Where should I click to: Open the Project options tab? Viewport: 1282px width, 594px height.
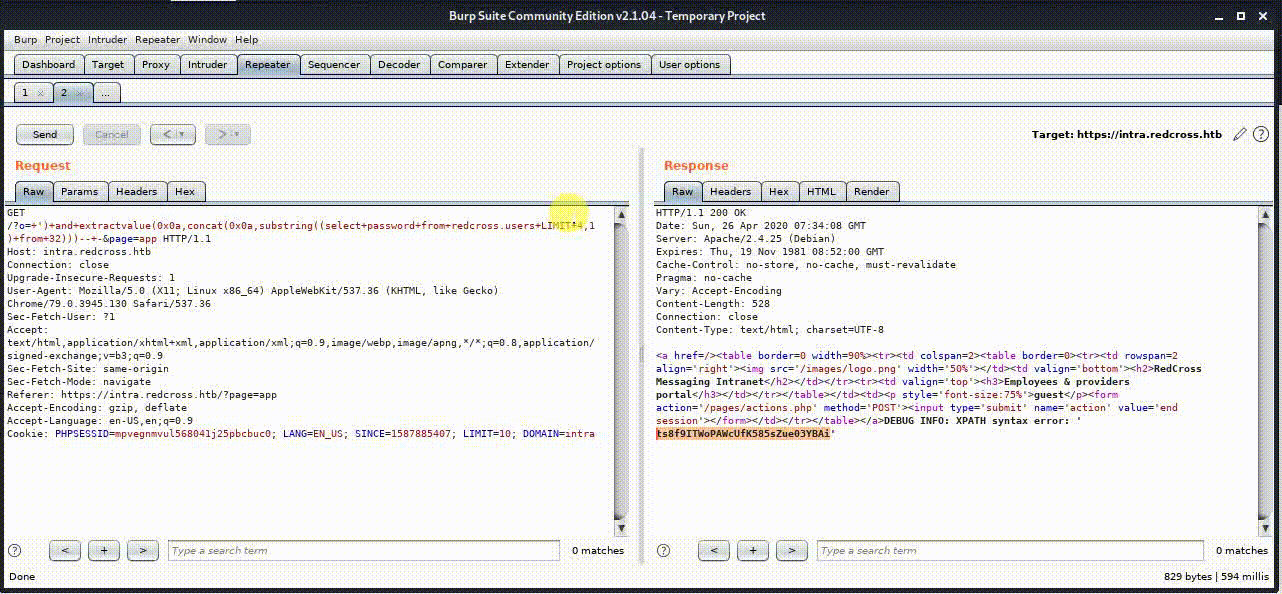tap(604, 65)
